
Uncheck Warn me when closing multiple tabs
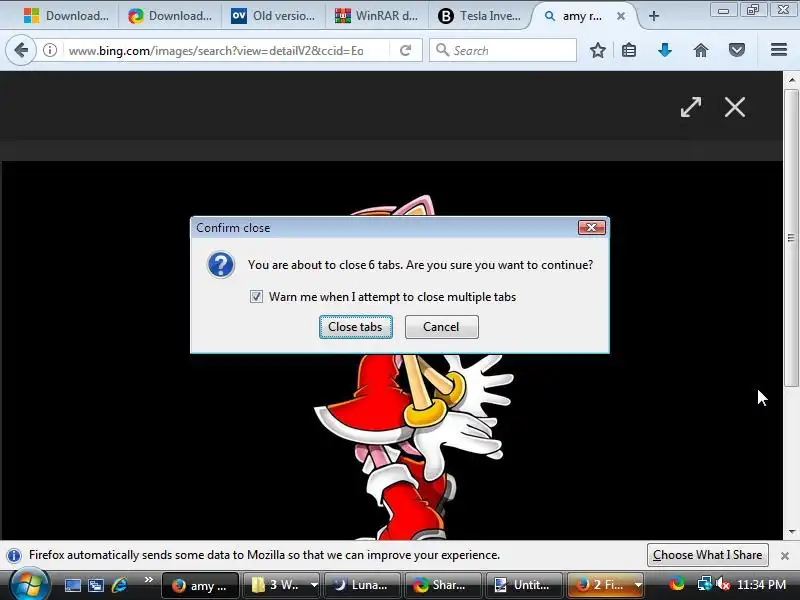256,296
